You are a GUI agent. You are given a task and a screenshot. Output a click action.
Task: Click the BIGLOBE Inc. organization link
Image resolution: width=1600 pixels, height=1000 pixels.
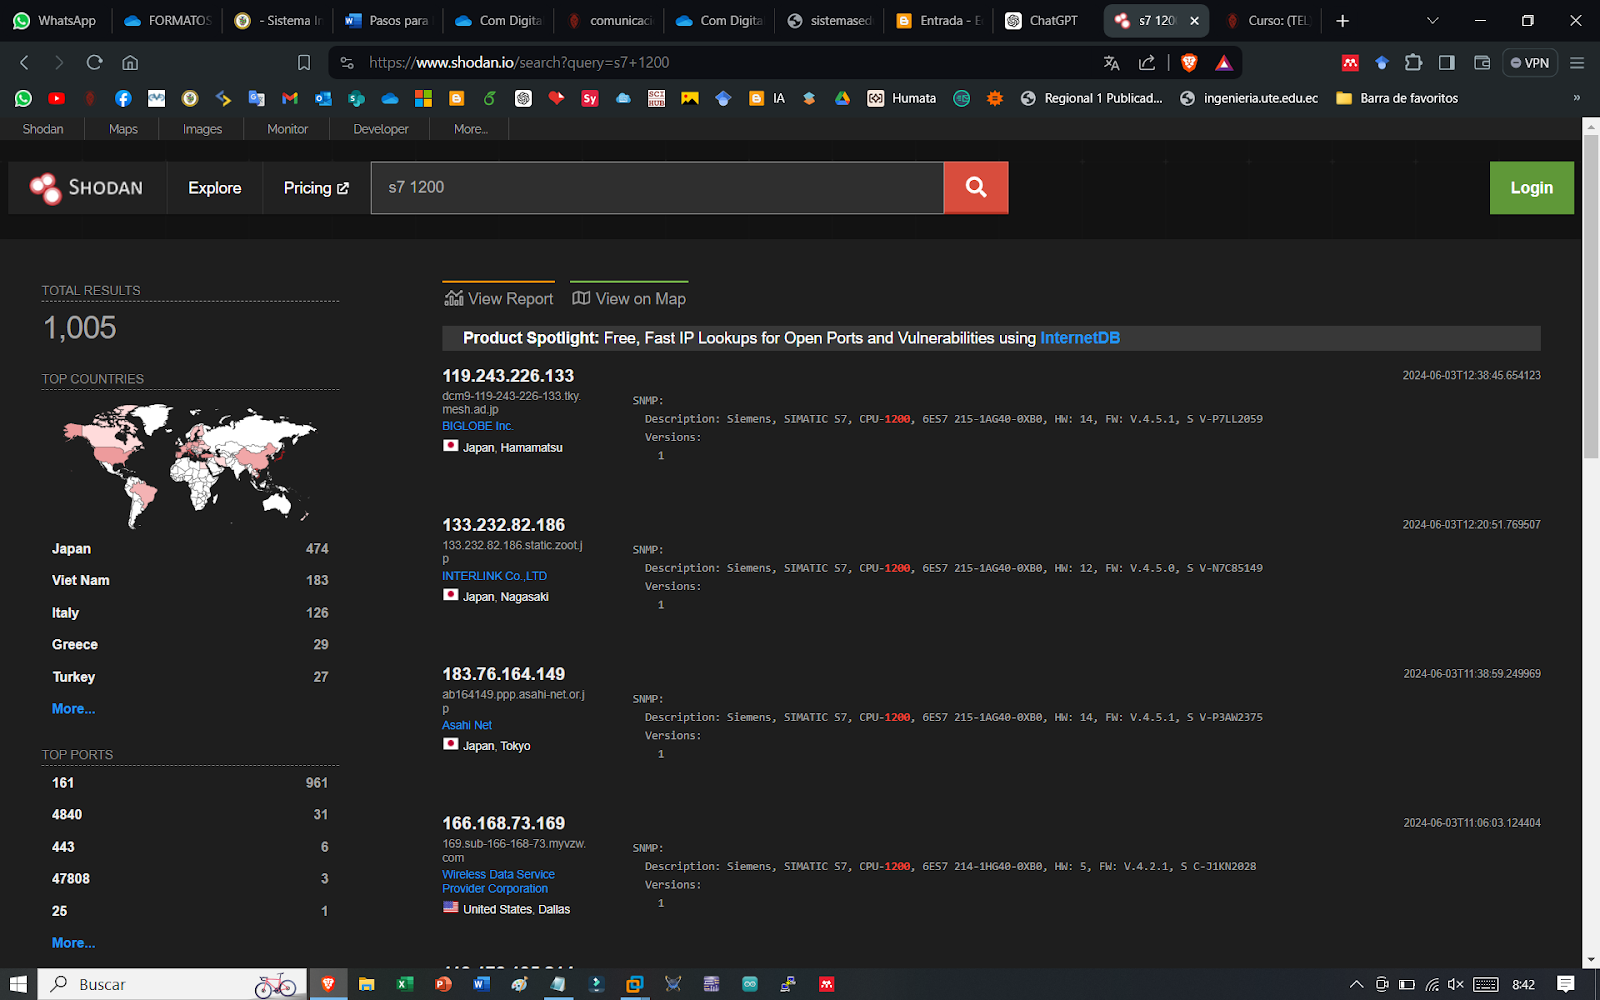coord(477,426)
